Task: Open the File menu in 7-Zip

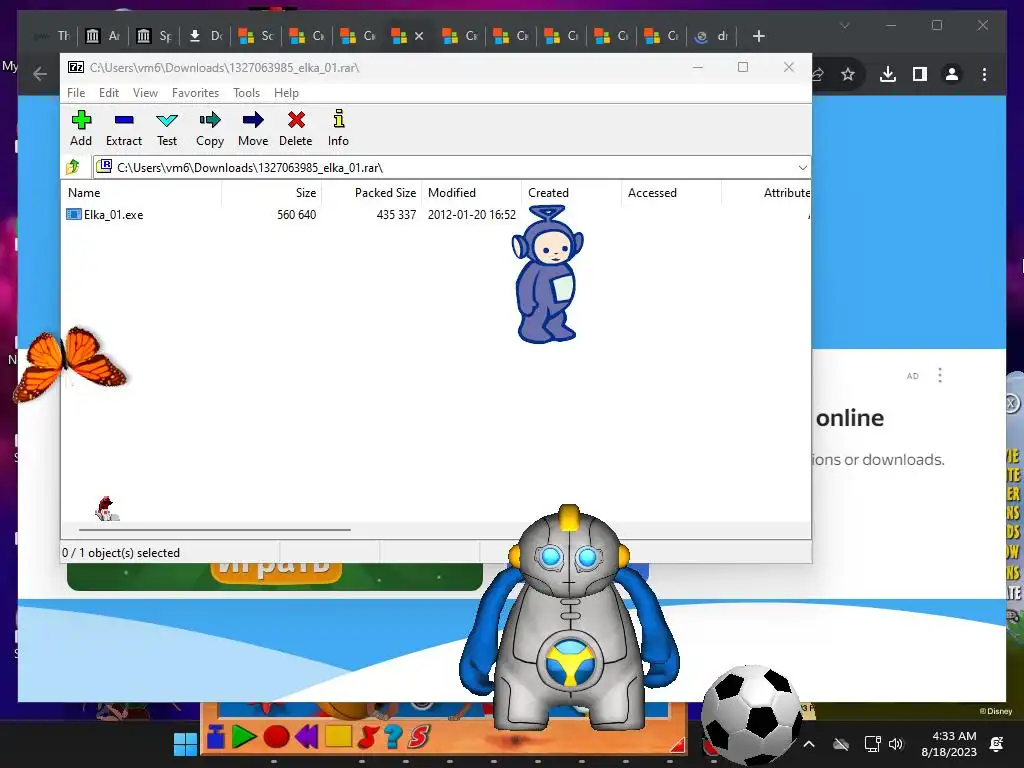Action: point(76,93)
